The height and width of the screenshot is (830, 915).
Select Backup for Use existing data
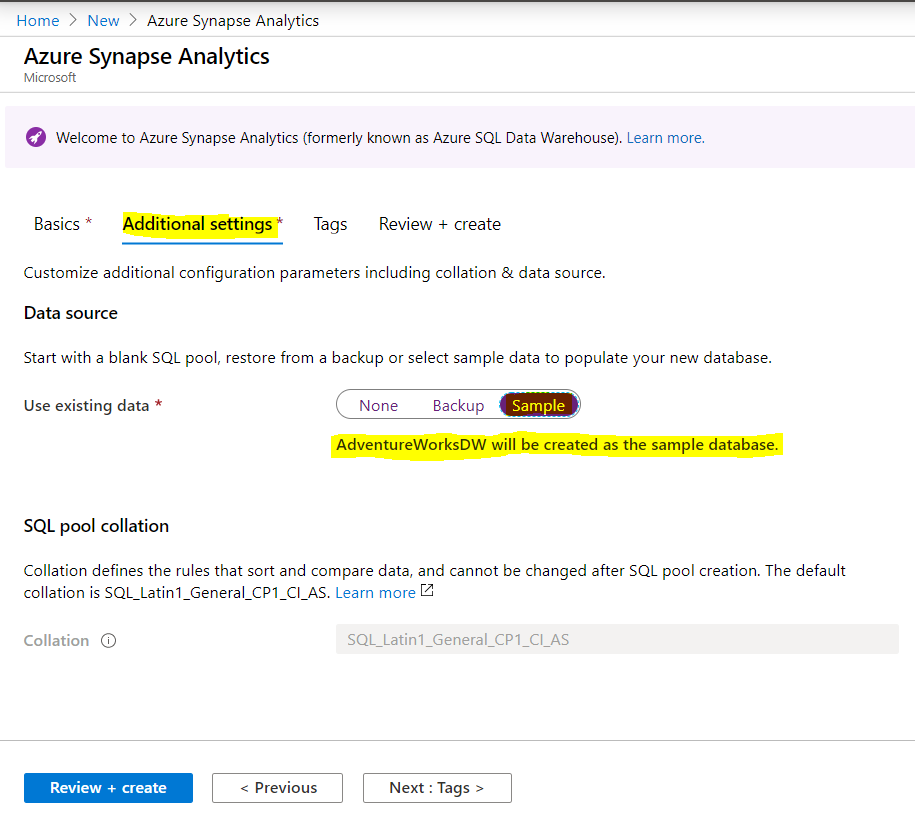coord(458,405)
